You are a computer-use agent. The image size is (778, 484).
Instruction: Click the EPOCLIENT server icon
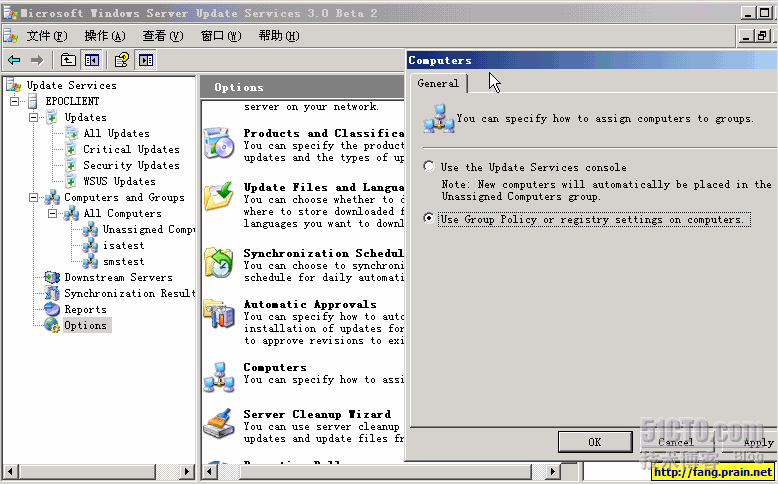coord(33,101)
